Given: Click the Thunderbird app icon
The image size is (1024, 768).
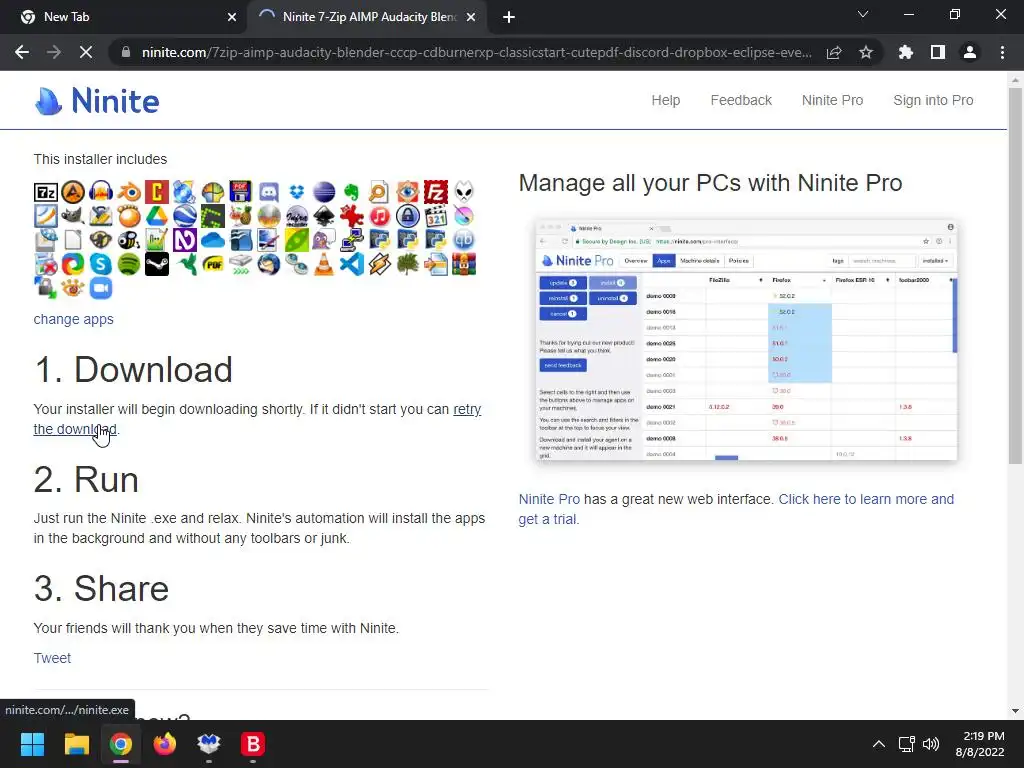Looking at the screenshot, I should 268,264.
